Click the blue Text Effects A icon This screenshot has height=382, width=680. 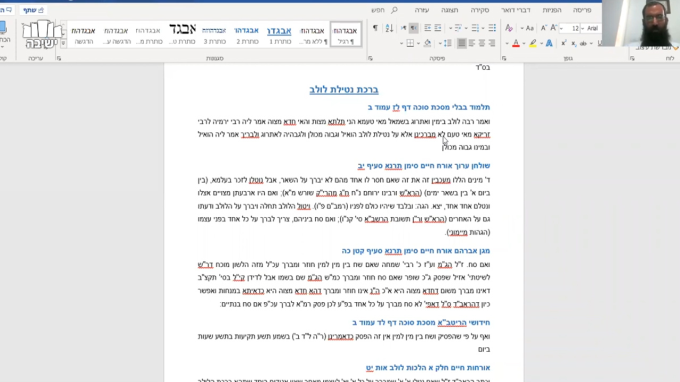(x=549, y=43)
